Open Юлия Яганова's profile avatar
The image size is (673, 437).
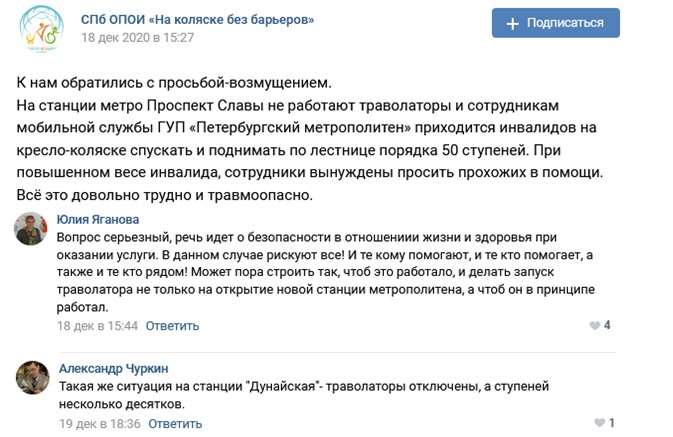pyautogui.click(x=30, y=229)
